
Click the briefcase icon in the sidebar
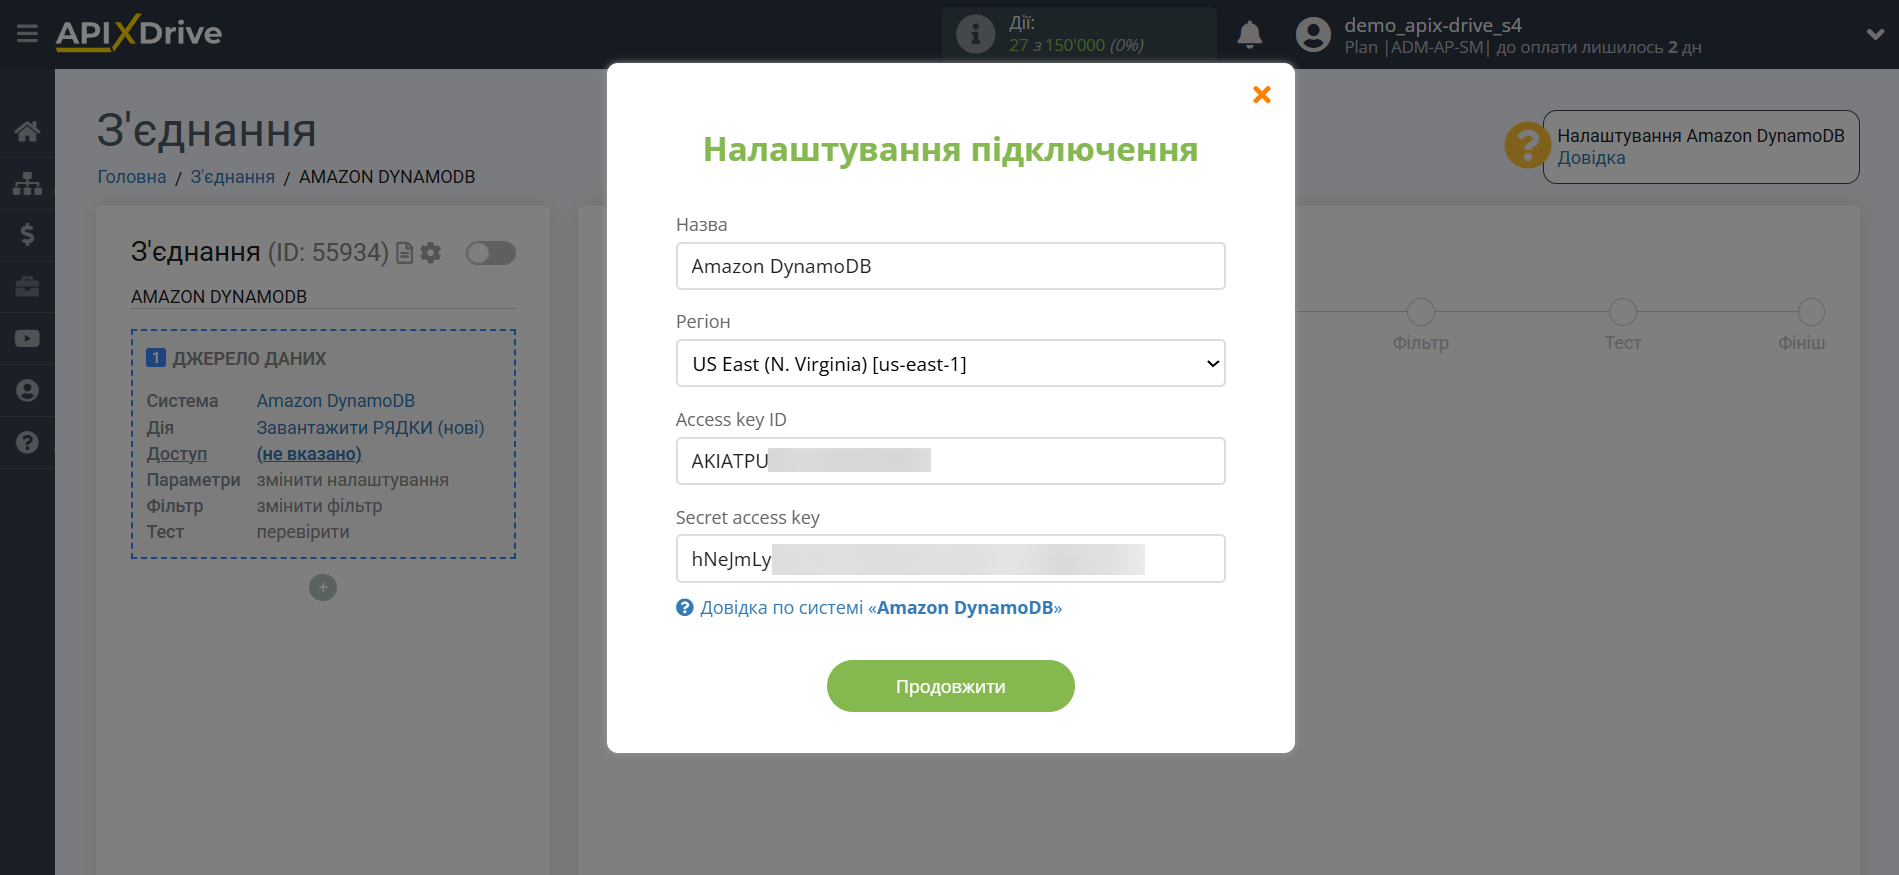pos(27,287)
